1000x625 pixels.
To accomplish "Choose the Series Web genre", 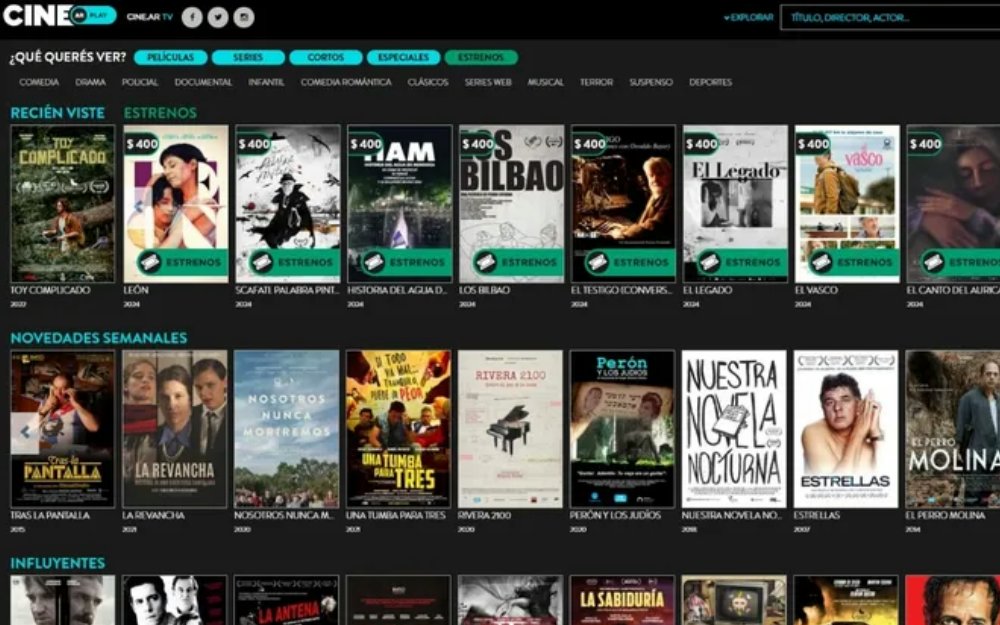I will coord(488,82).
